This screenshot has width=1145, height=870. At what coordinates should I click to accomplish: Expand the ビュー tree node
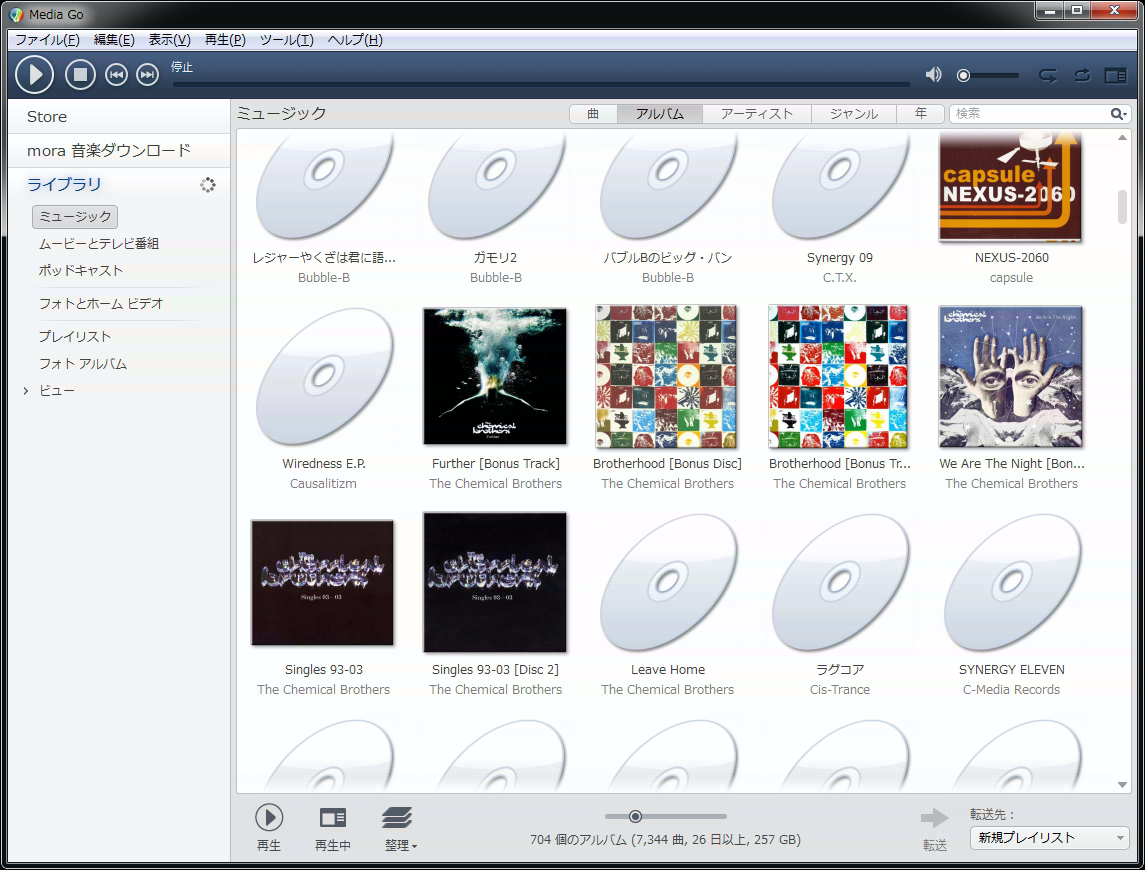pyautogui.click(x=26, y=391)
